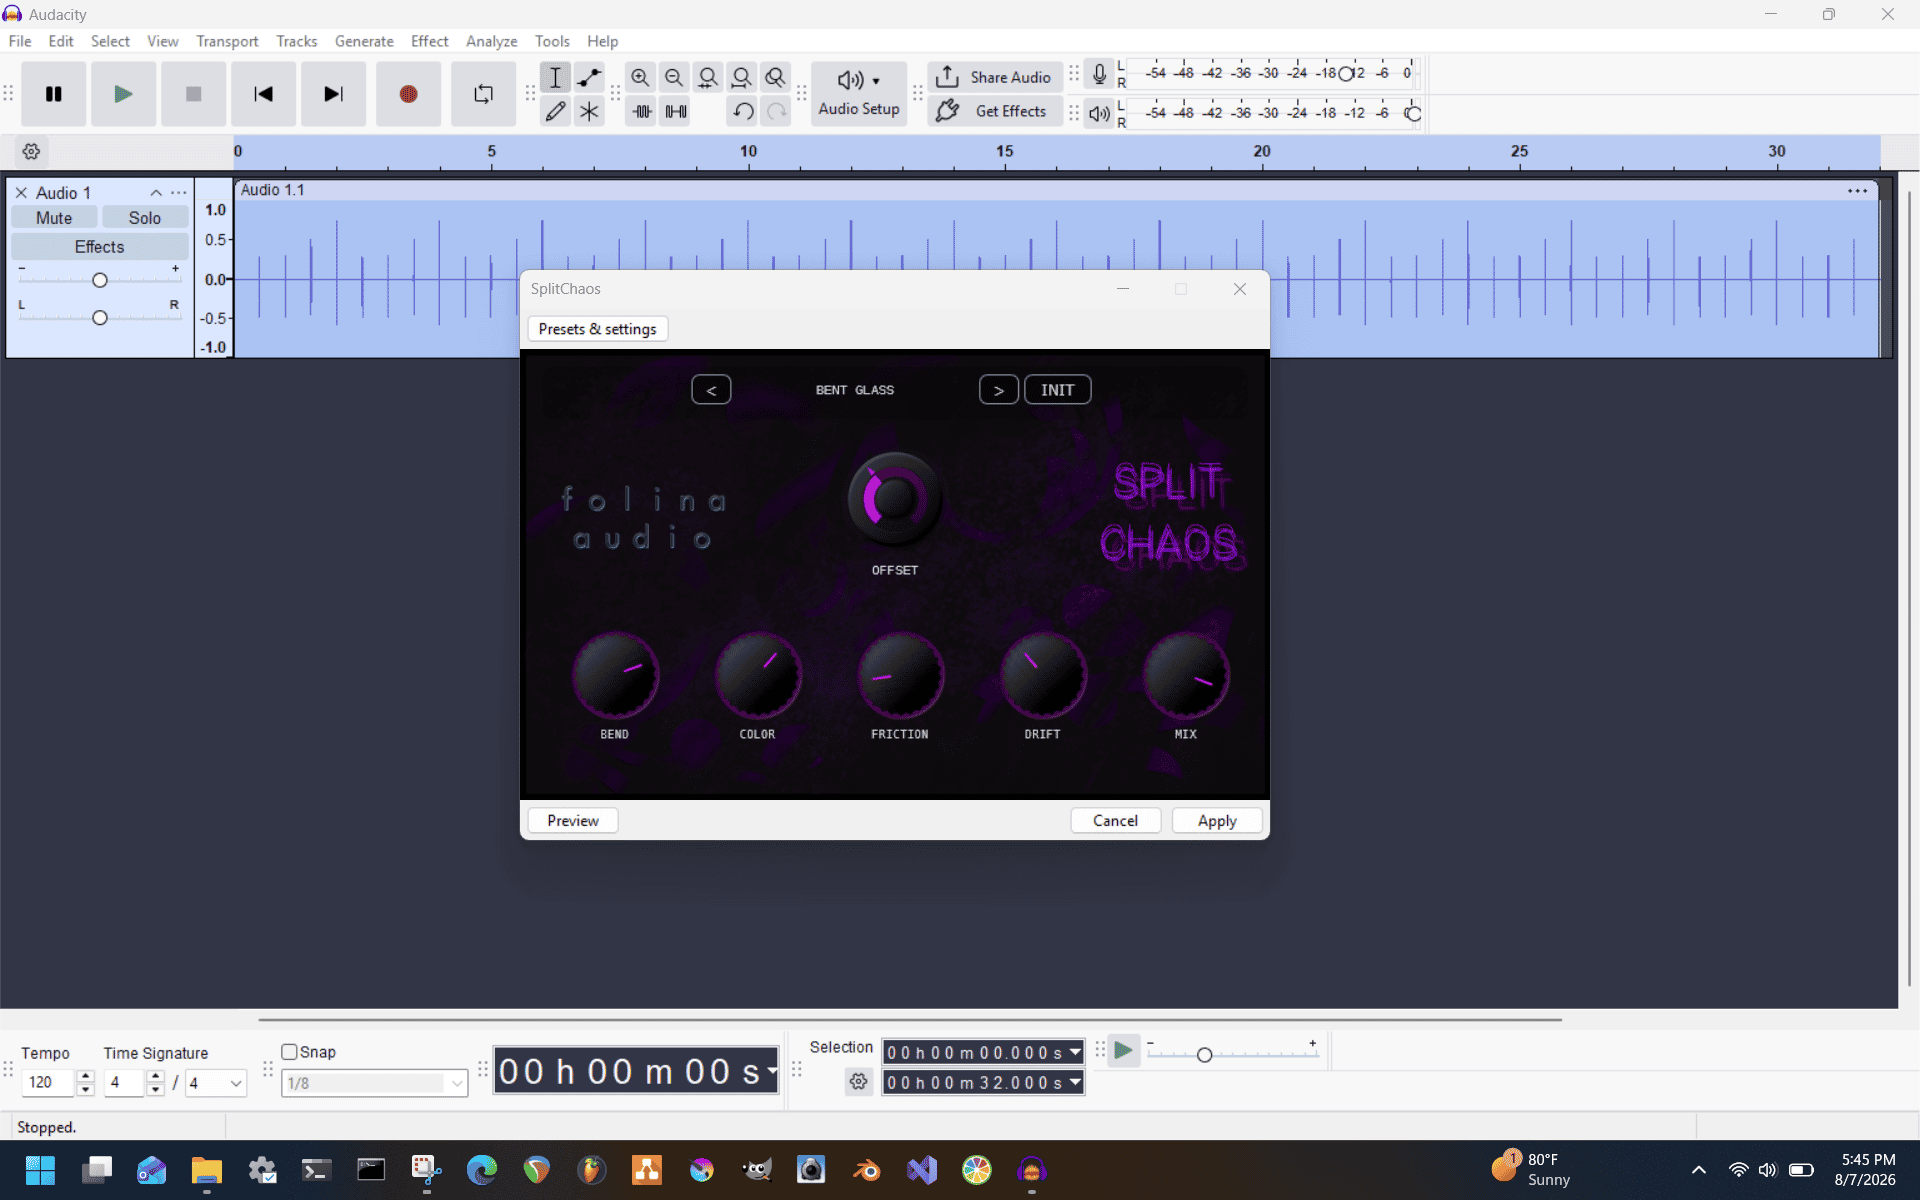
Task: Solo the Audio 1 track
Action: click(144, 218)
